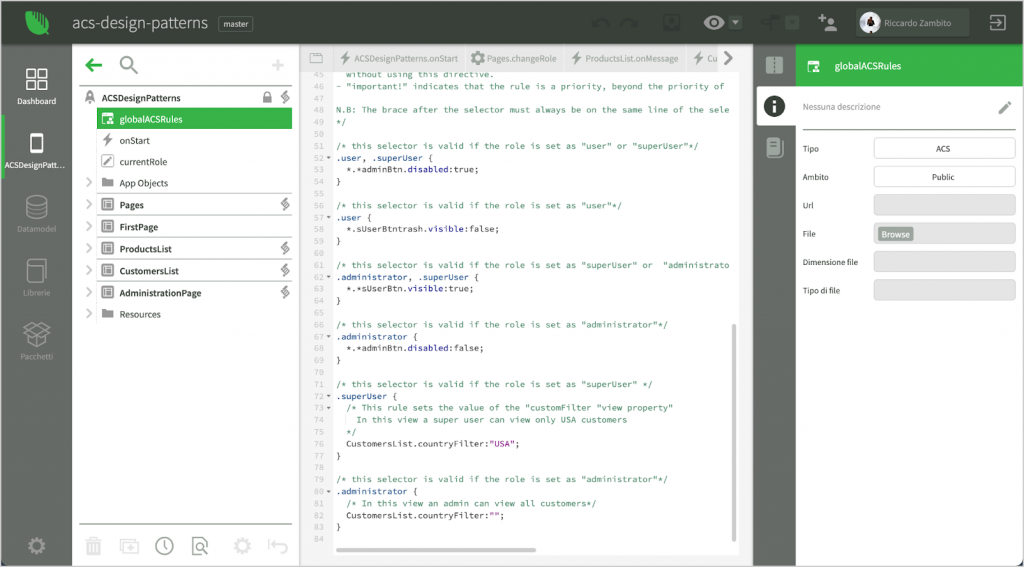
Task: Click the Ambito field showing Public
Action: [x=944, y=177]
